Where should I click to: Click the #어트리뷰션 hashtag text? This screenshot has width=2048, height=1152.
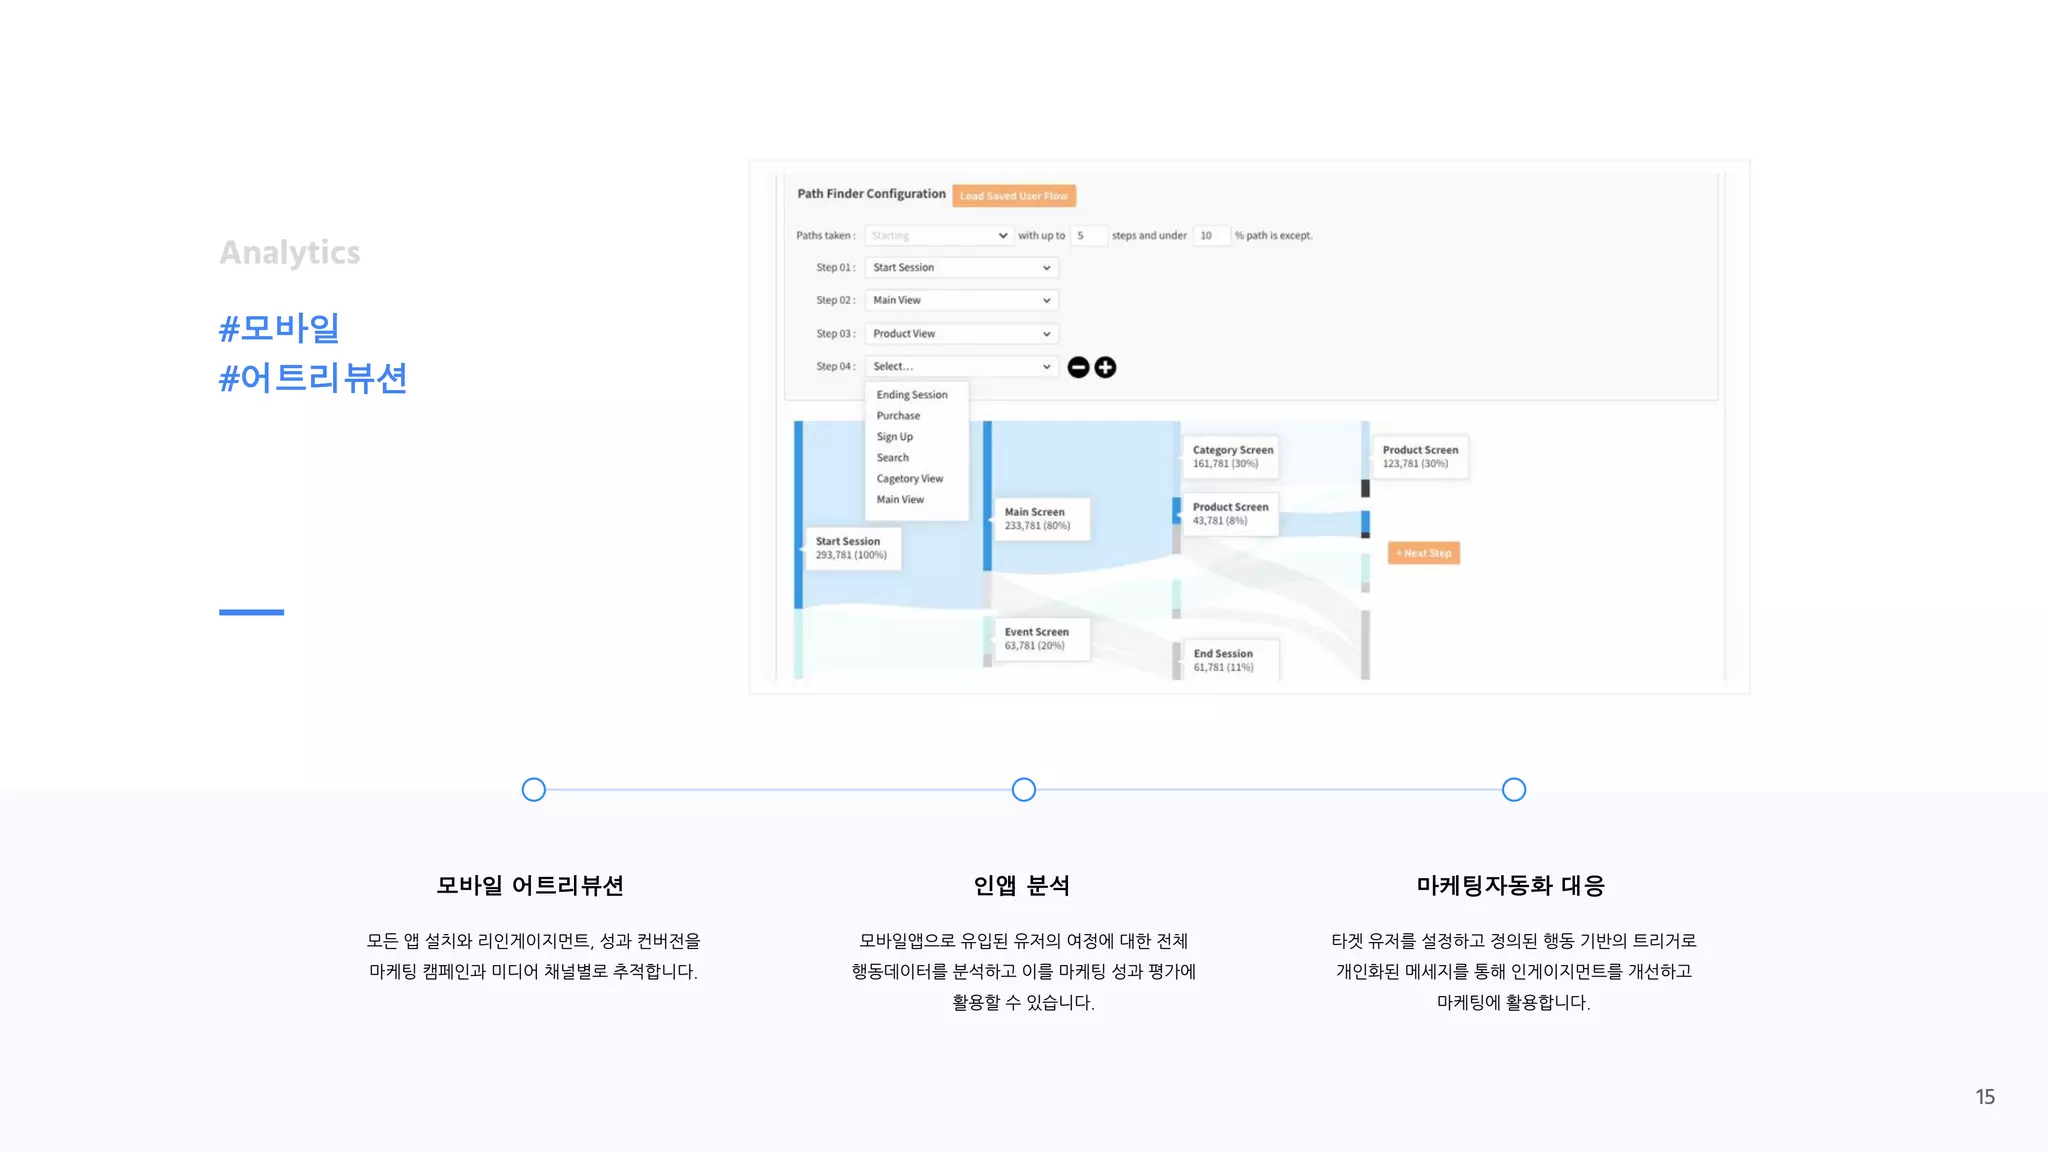(x=313, y=378)
